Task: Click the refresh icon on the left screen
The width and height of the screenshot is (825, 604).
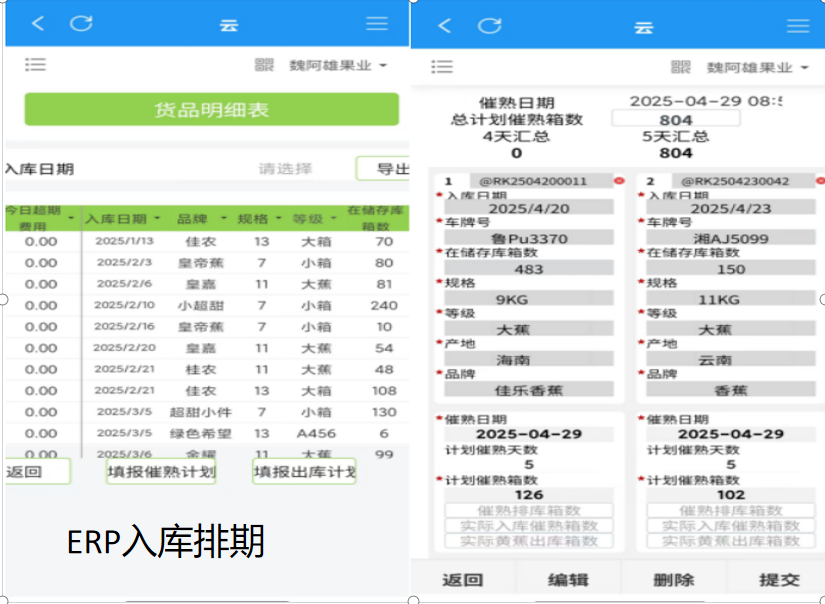Action: pyautogui.click(x=81, y=24)
